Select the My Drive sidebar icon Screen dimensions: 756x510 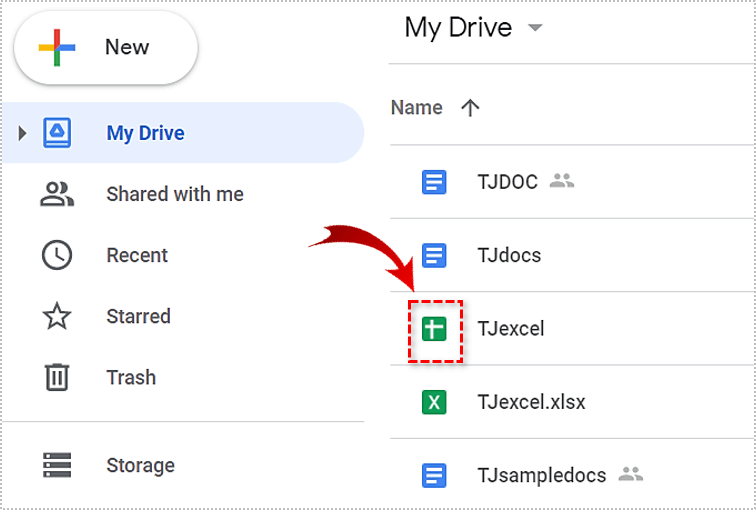pos(57,133)
